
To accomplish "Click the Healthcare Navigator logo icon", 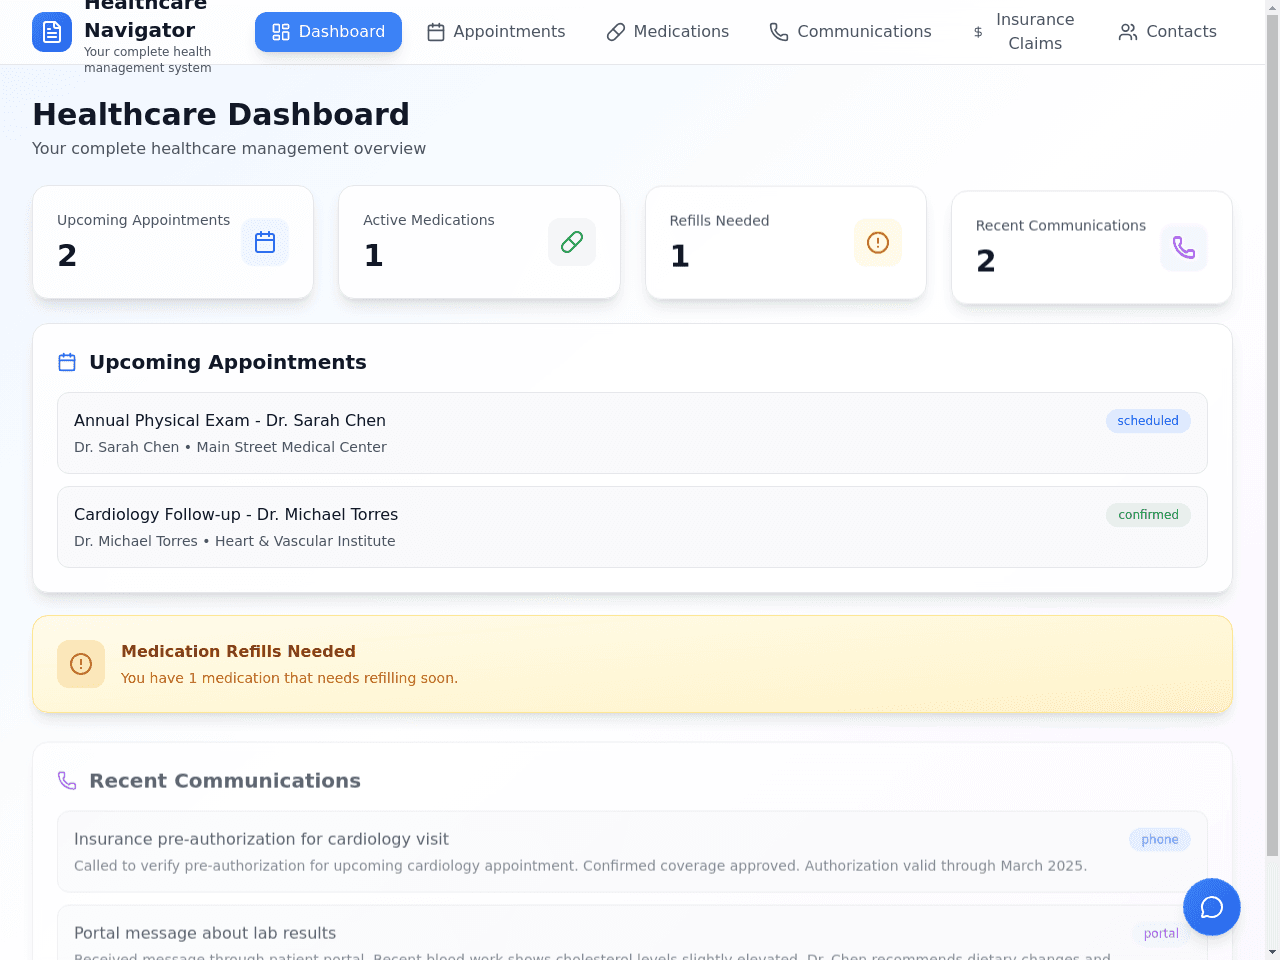I will (x=52, y=32).
